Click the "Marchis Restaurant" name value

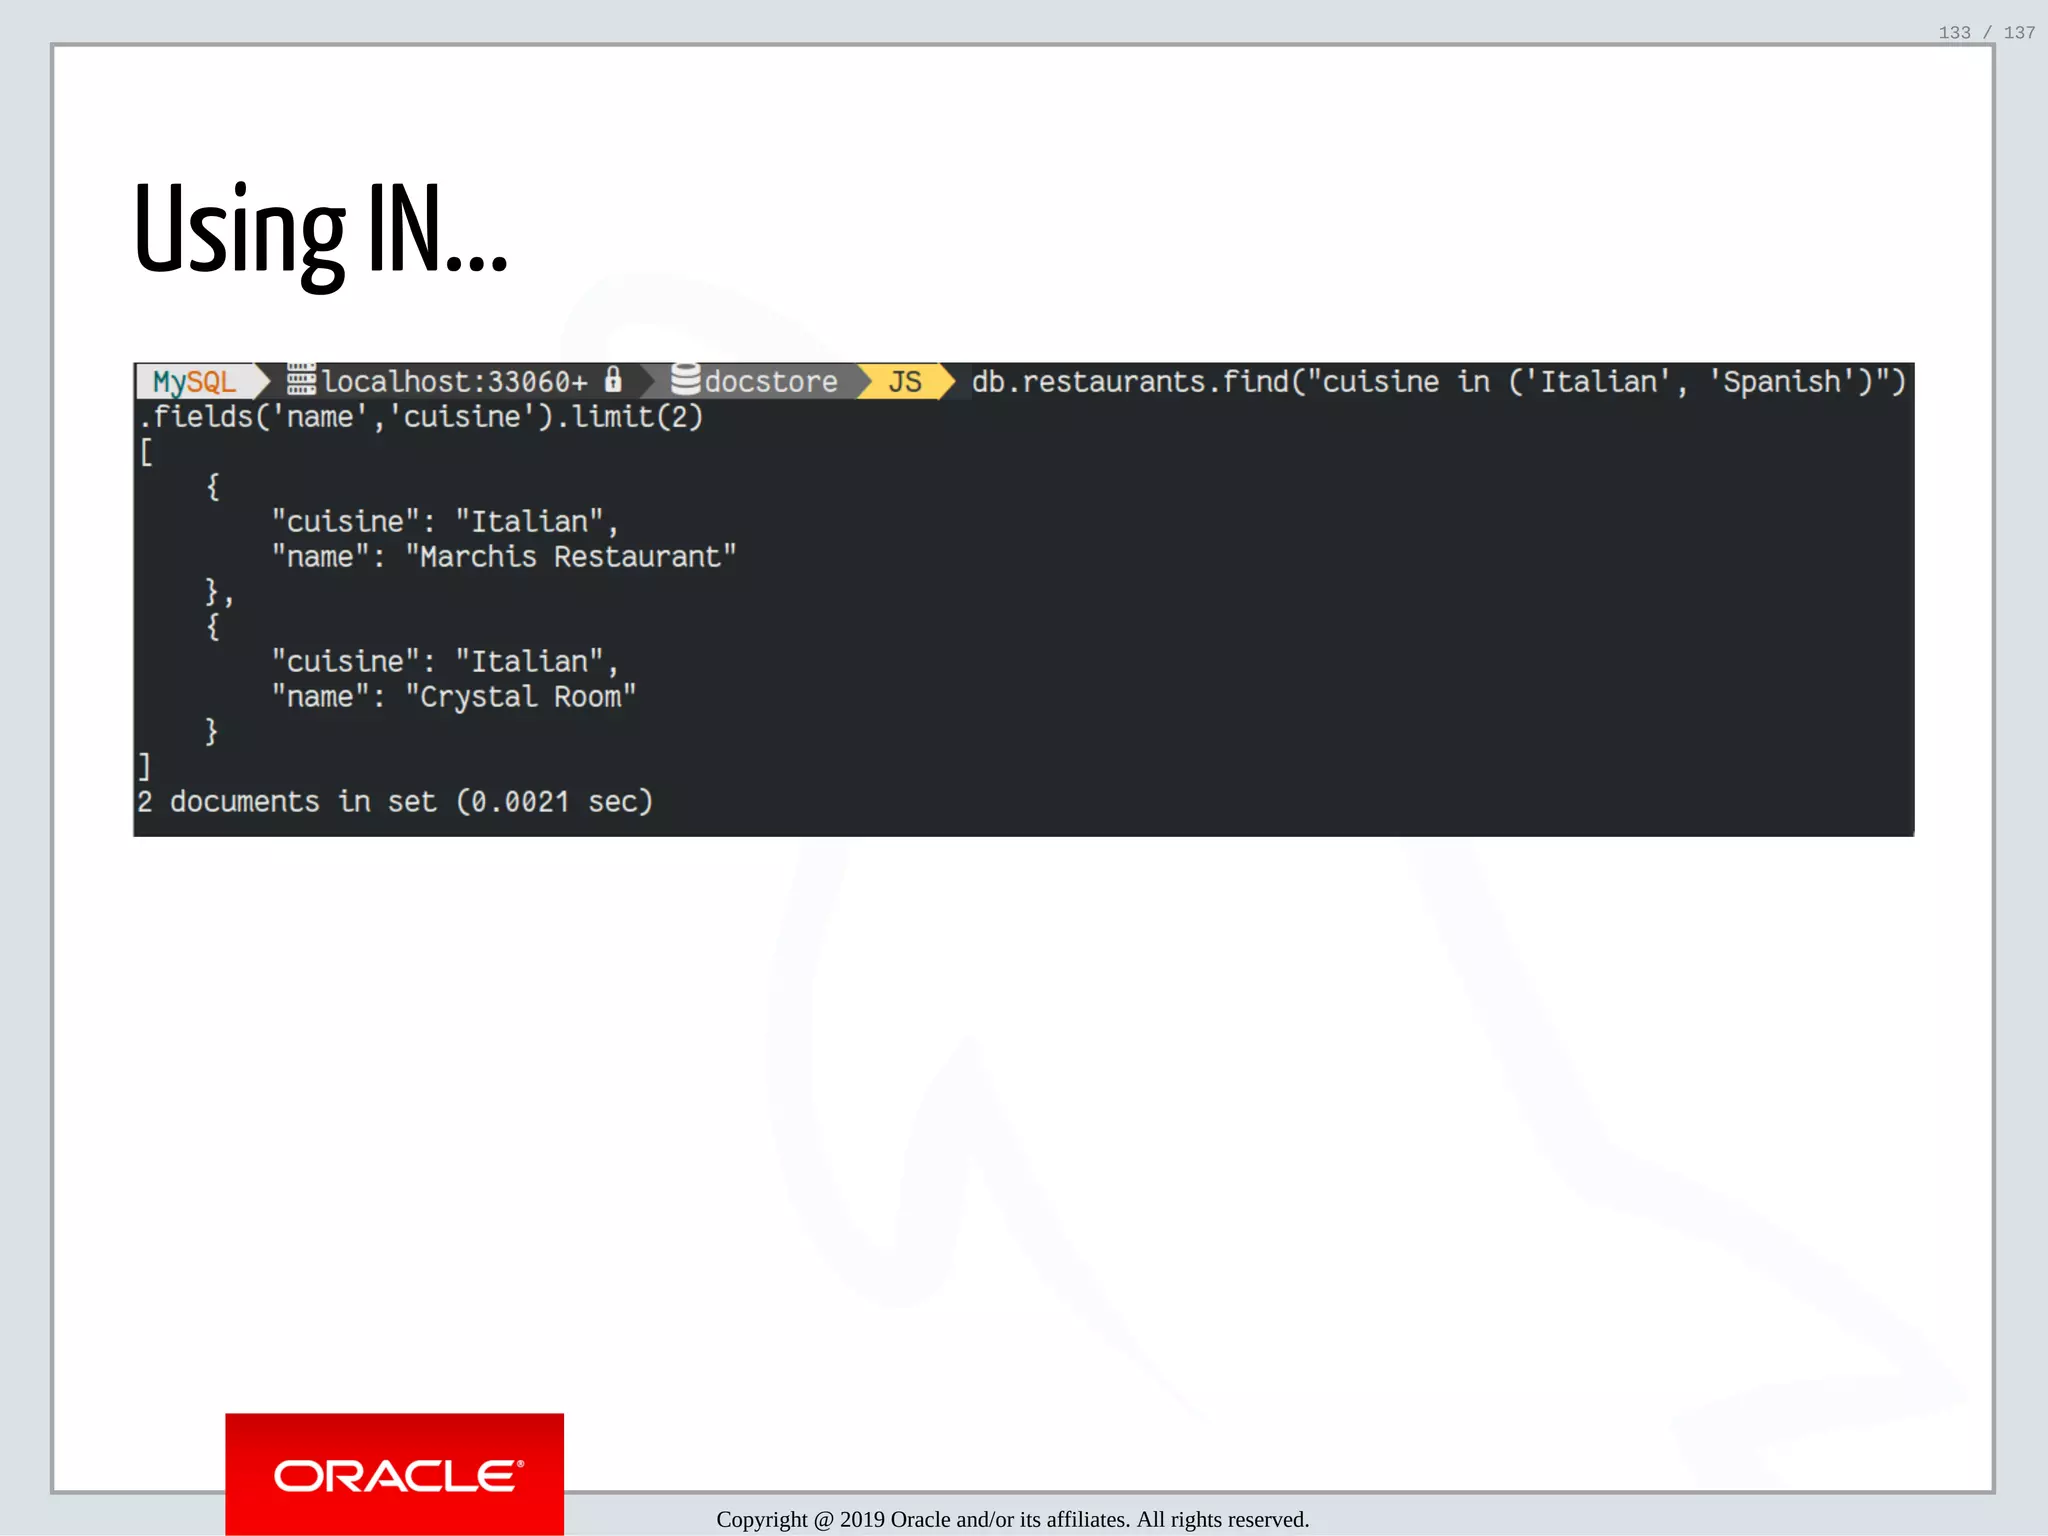click(571, 557)
